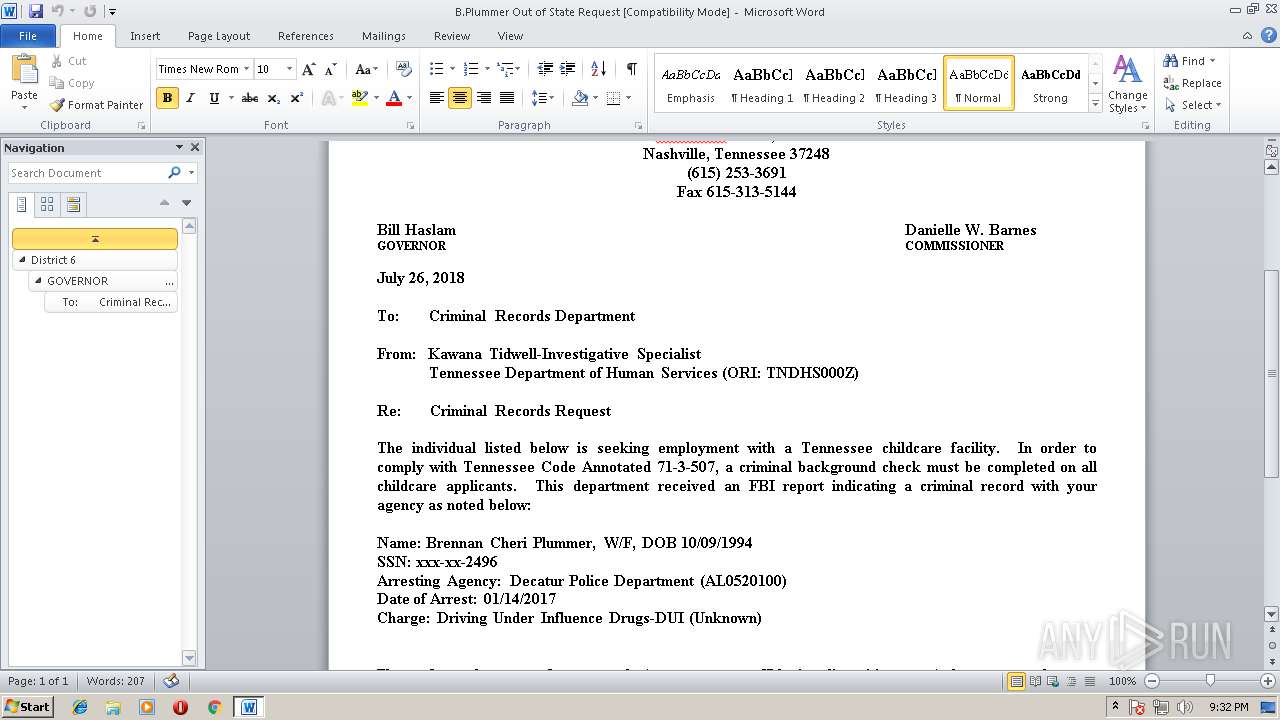
Task: Align text to the left
Action: [436, 98]
